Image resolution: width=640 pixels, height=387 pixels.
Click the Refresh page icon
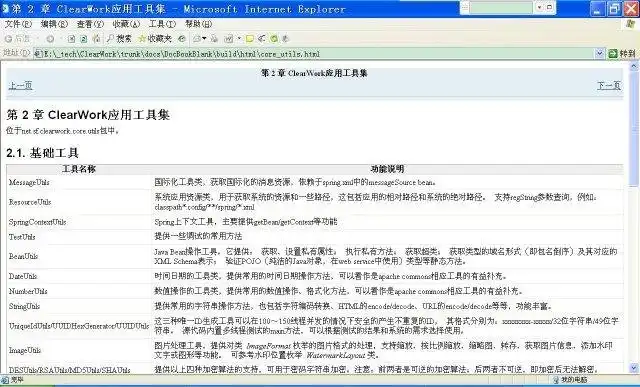coord(84,39)
